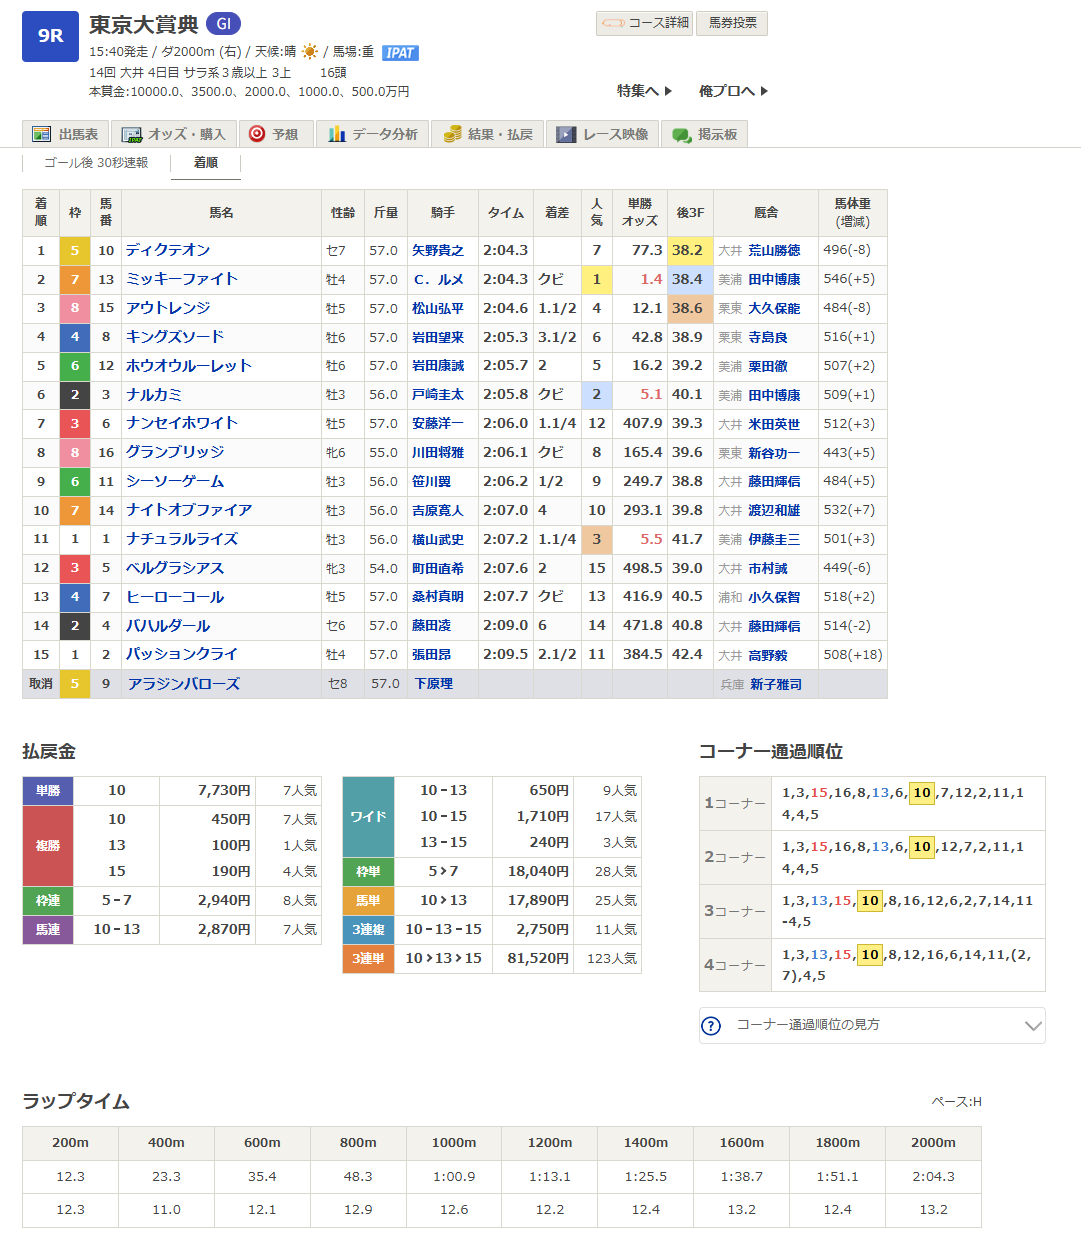Click the 掲示板 speech bubble icon

pyautogui.click(x=682, y=134)
